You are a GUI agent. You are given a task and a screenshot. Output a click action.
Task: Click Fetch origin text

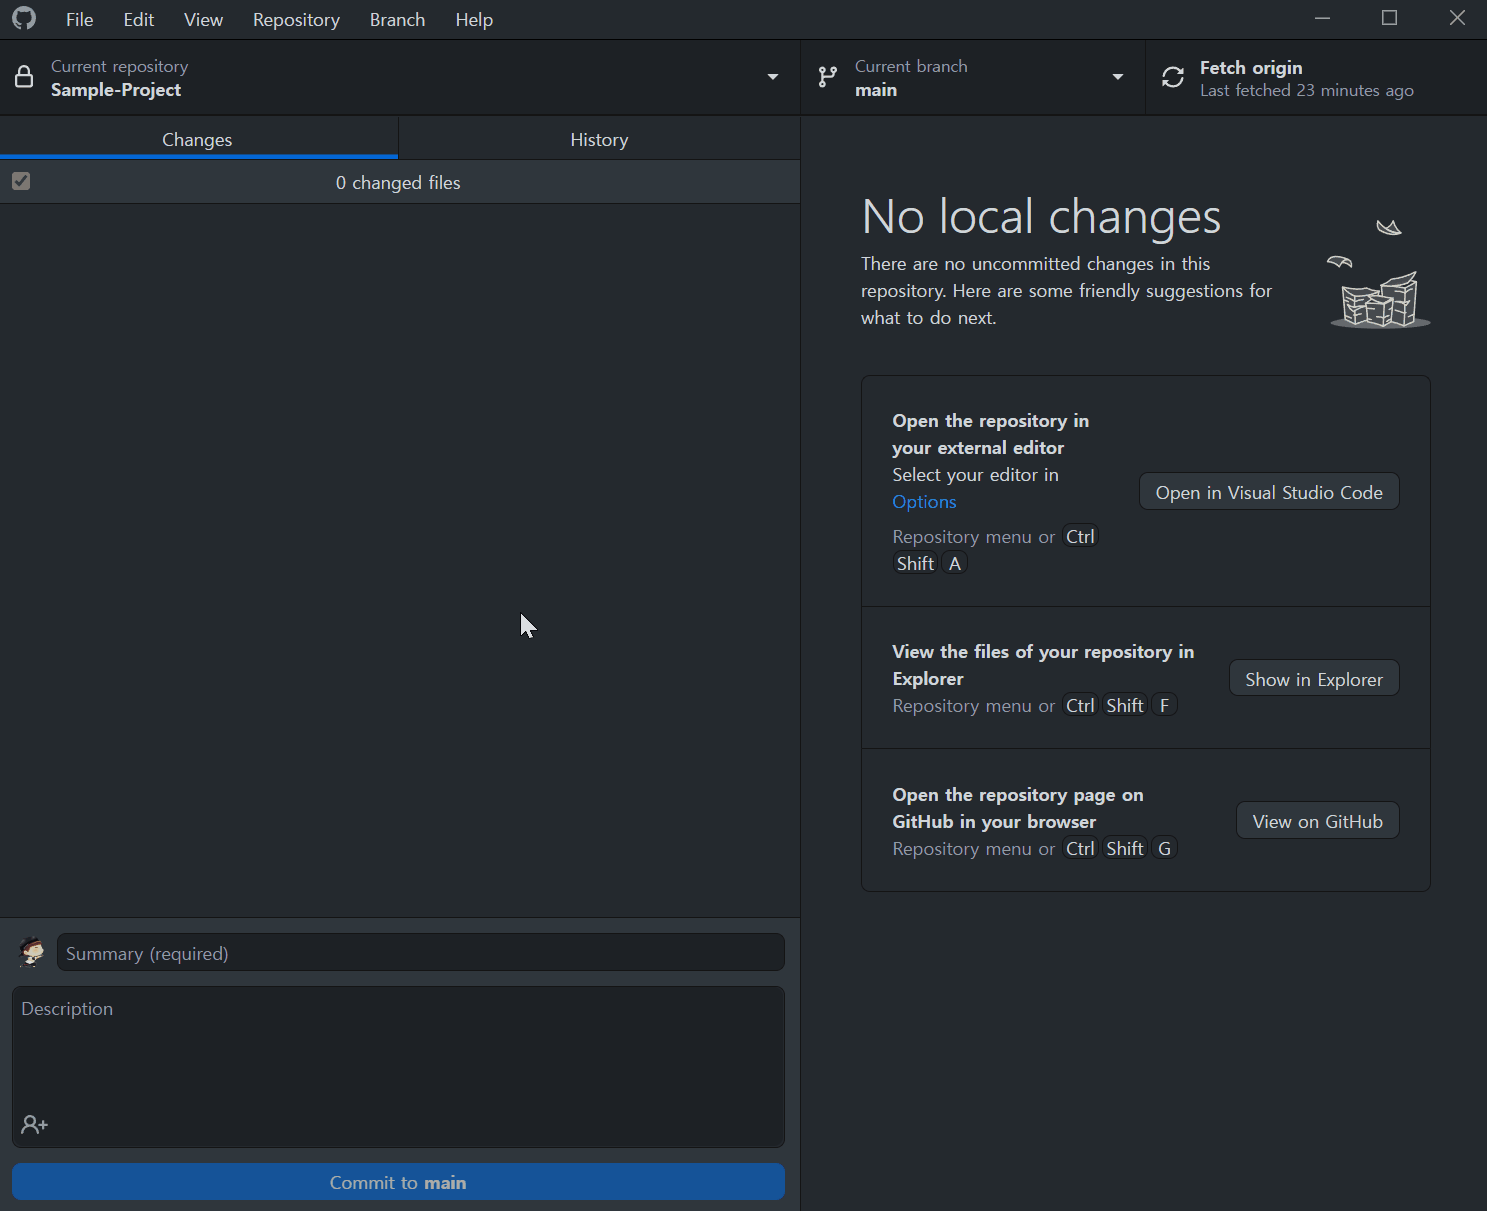click(1251, 67)
